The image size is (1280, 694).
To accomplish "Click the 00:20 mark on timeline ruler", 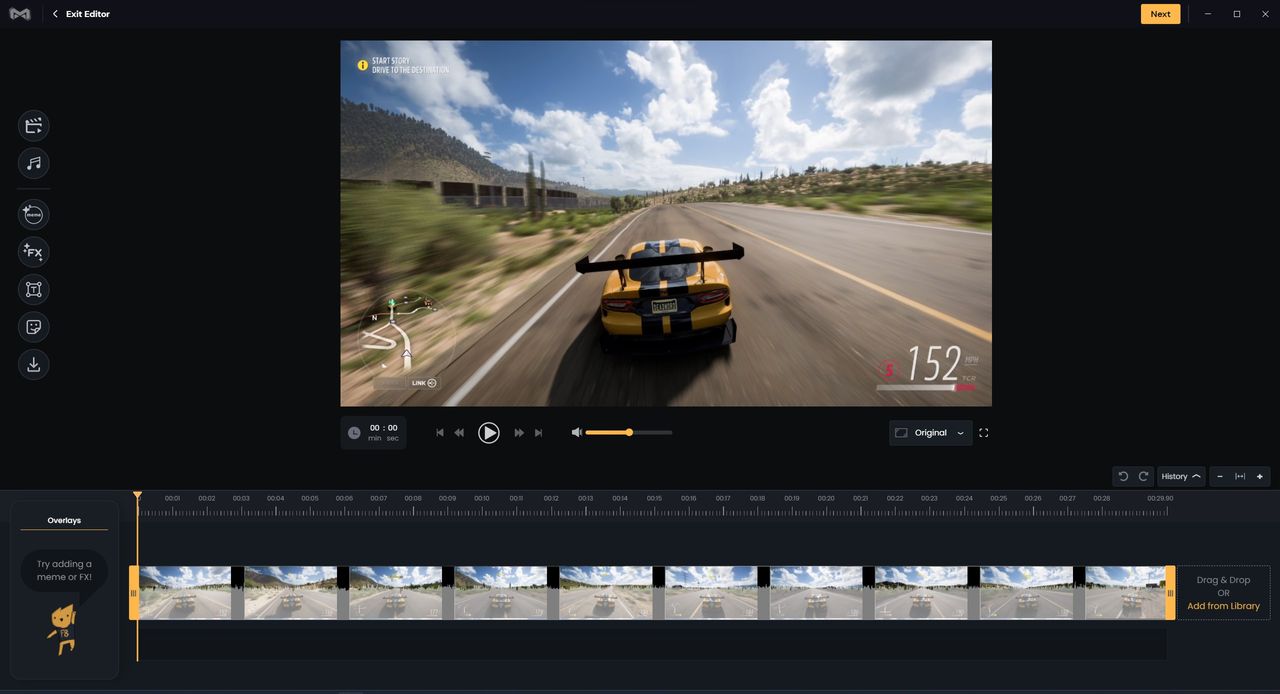I will [x=826, y=498].
